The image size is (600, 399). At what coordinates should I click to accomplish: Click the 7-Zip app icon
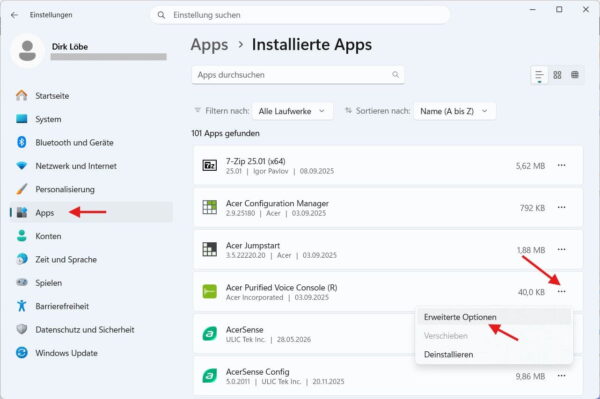[209, 165]
